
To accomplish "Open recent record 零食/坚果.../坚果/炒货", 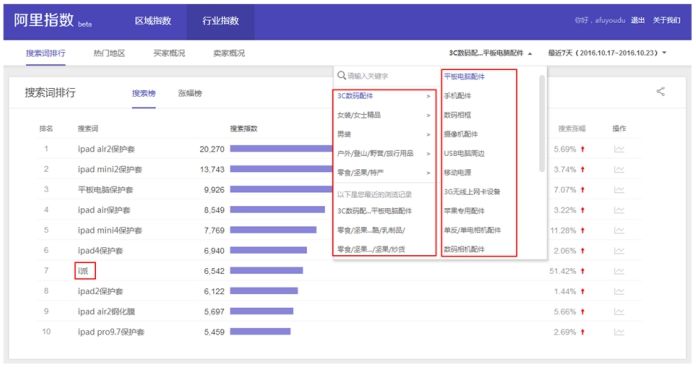I will pyautogui.click(x=371, y=249).
